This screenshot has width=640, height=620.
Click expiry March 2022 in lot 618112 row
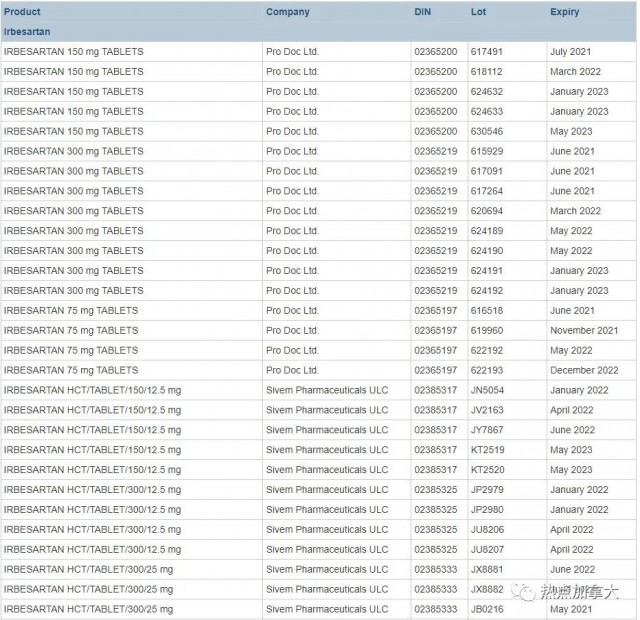[x=575, y=72]
